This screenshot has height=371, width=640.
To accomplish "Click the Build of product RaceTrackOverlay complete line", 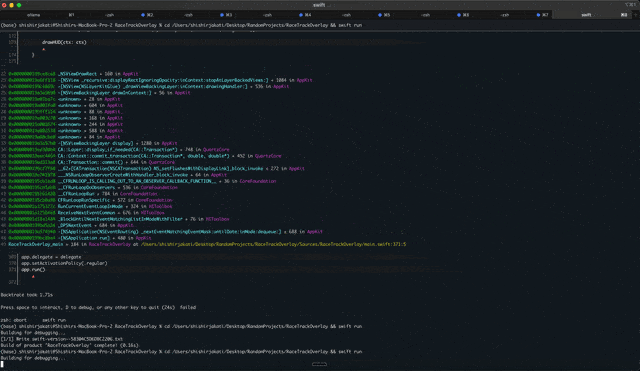I will click(70, 345).
